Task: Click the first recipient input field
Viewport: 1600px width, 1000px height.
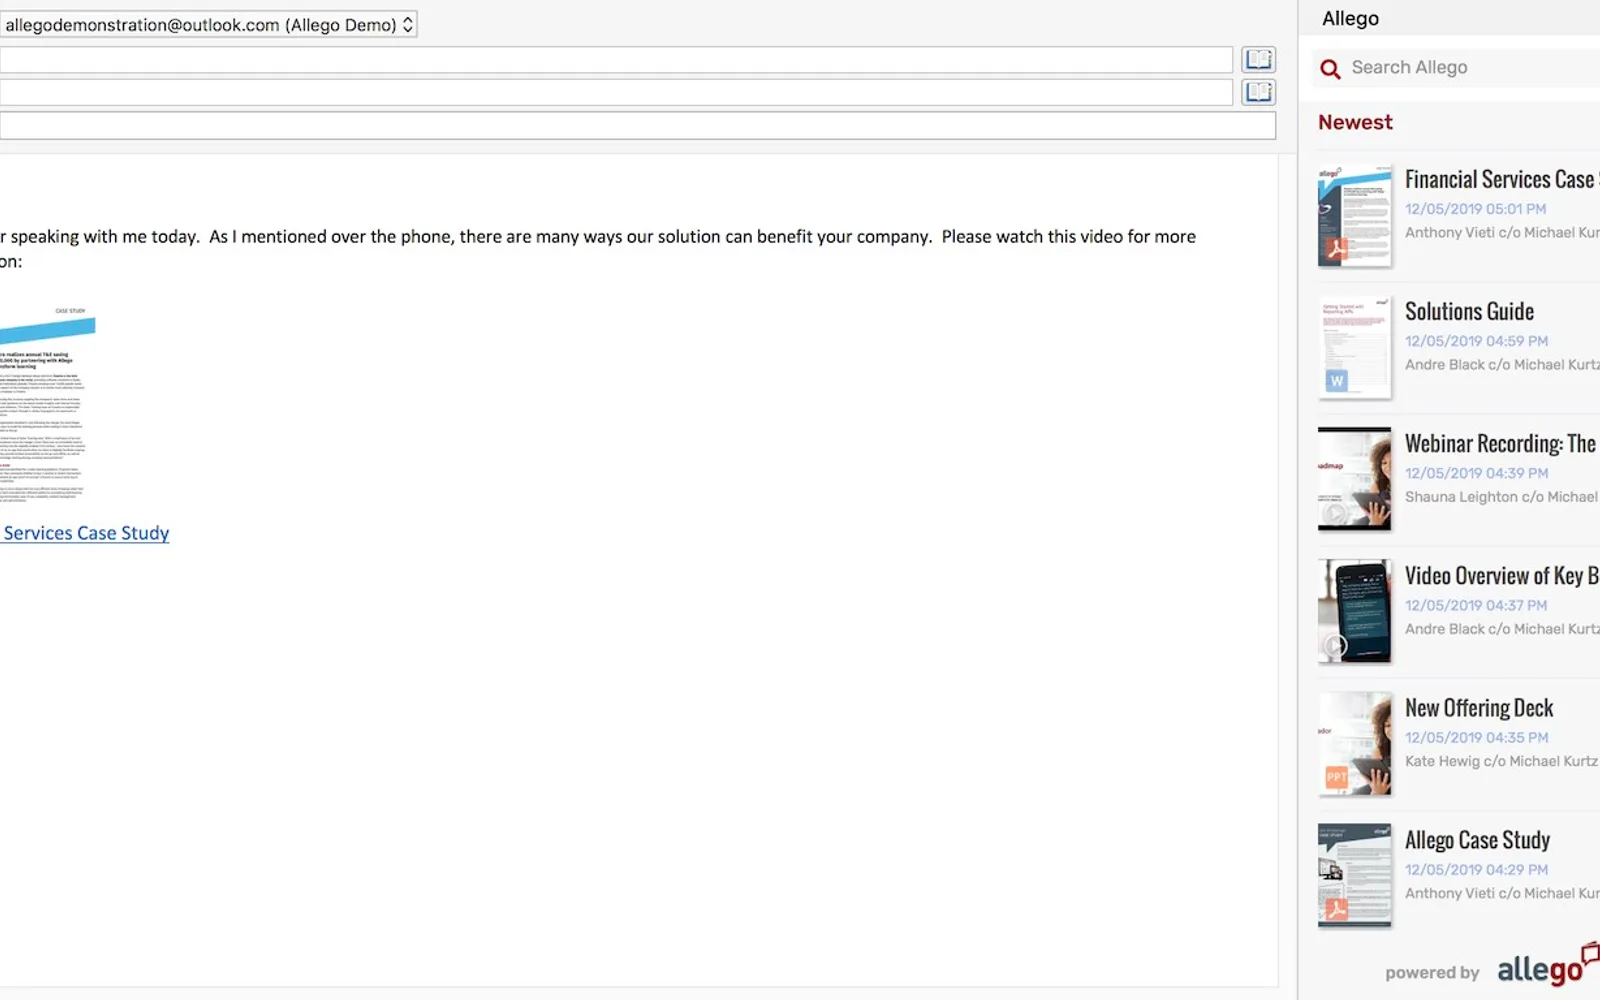Action: tap(616, 60)
